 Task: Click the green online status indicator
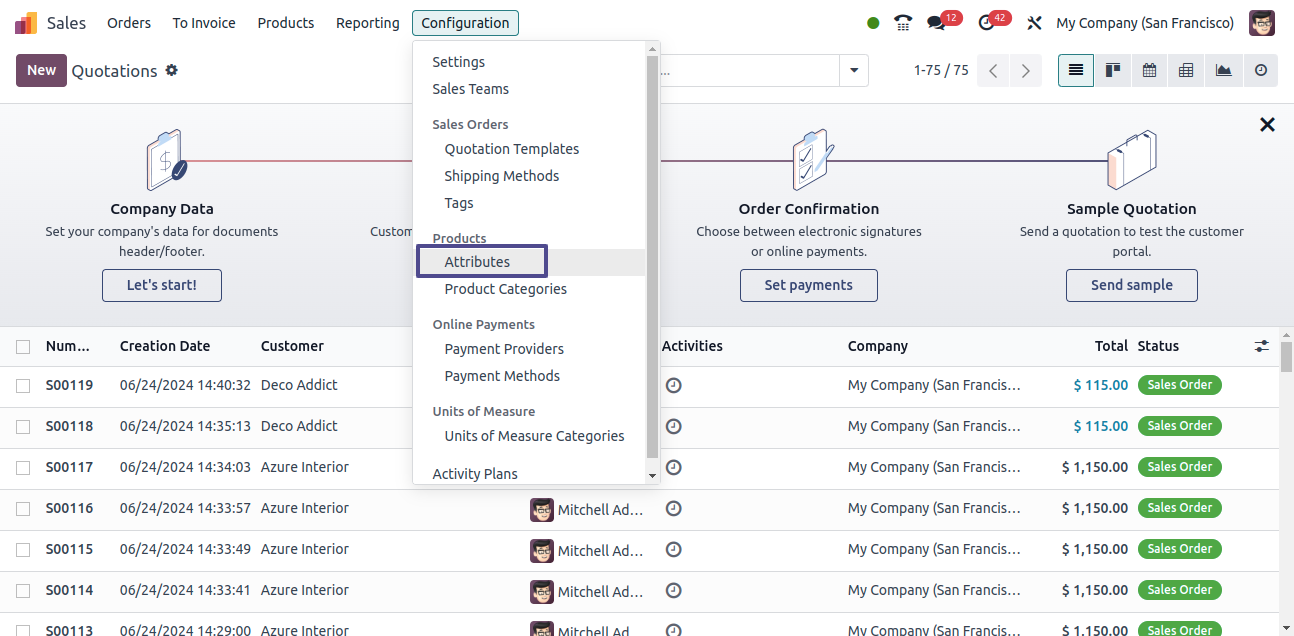click(873, 23)
